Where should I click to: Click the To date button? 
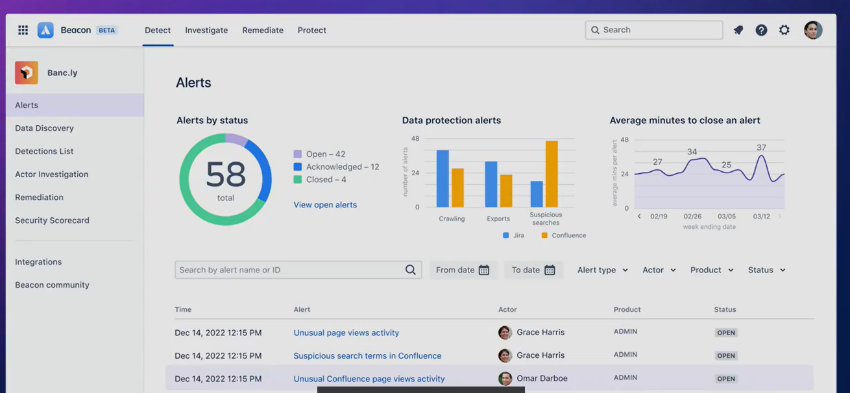[x=533, y=270]
